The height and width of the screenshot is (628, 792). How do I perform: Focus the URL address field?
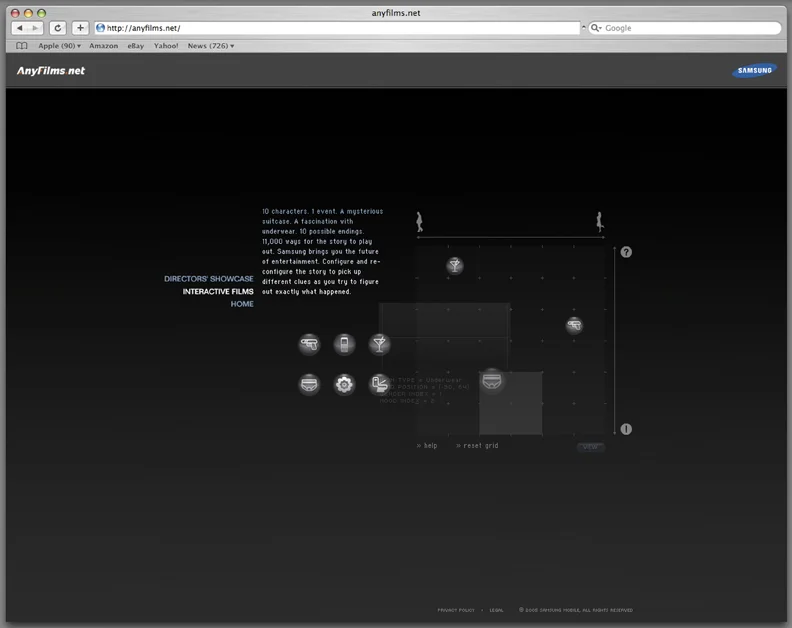(x=337, y=28)
